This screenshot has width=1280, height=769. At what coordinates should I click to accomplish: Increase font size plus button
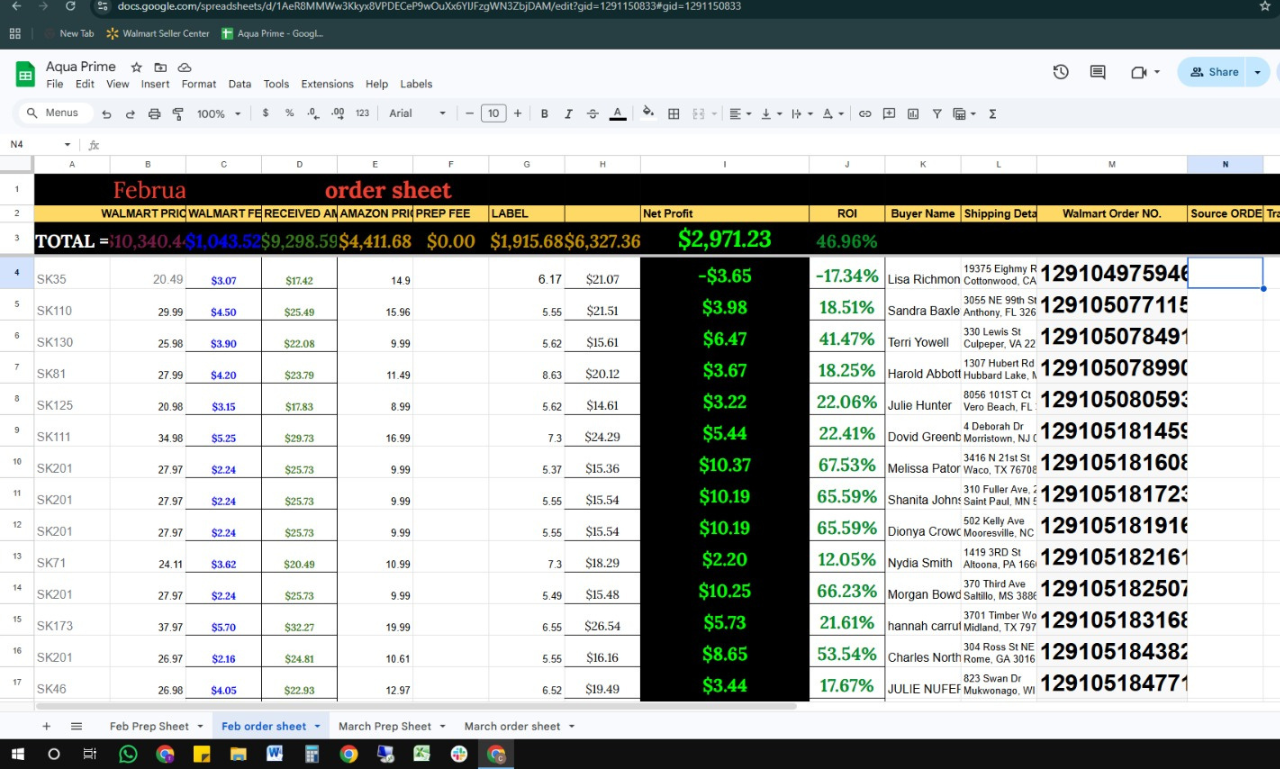pyautogui.click(x=517, y=114)
